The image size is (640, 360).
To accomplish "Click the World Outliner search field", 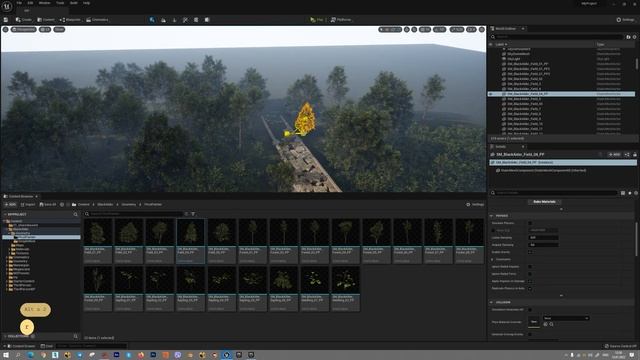I will (x=558, y=37).
